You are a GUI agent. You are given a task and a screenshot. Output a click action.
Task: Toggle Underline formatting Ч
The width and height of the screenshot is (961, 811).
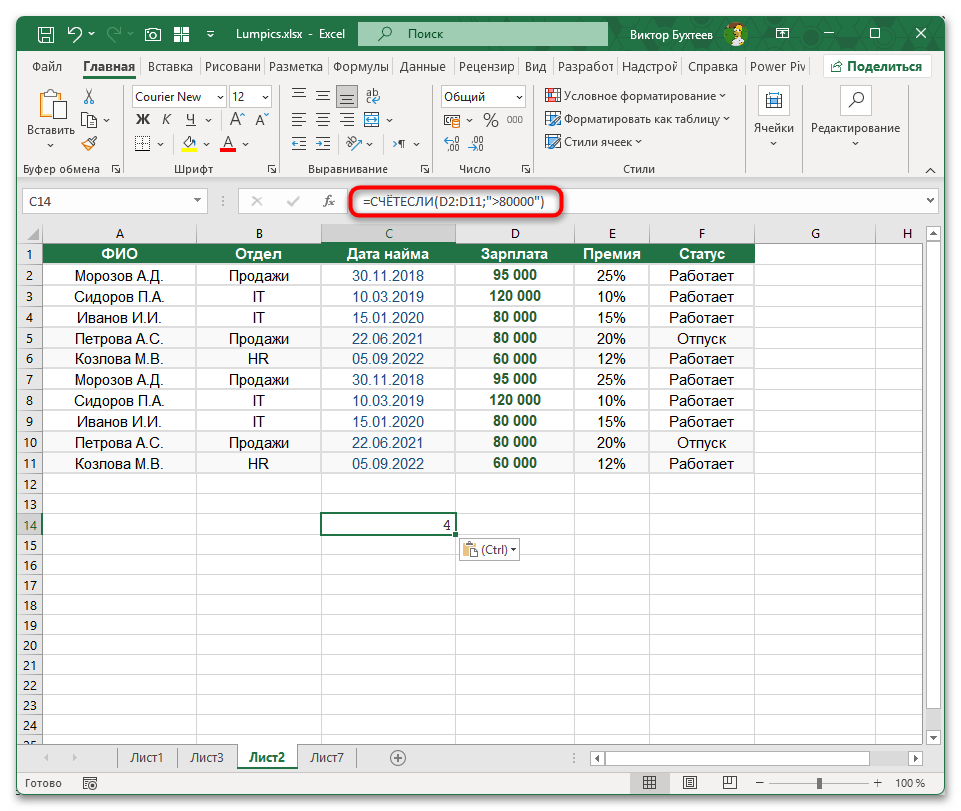point(191,120)
